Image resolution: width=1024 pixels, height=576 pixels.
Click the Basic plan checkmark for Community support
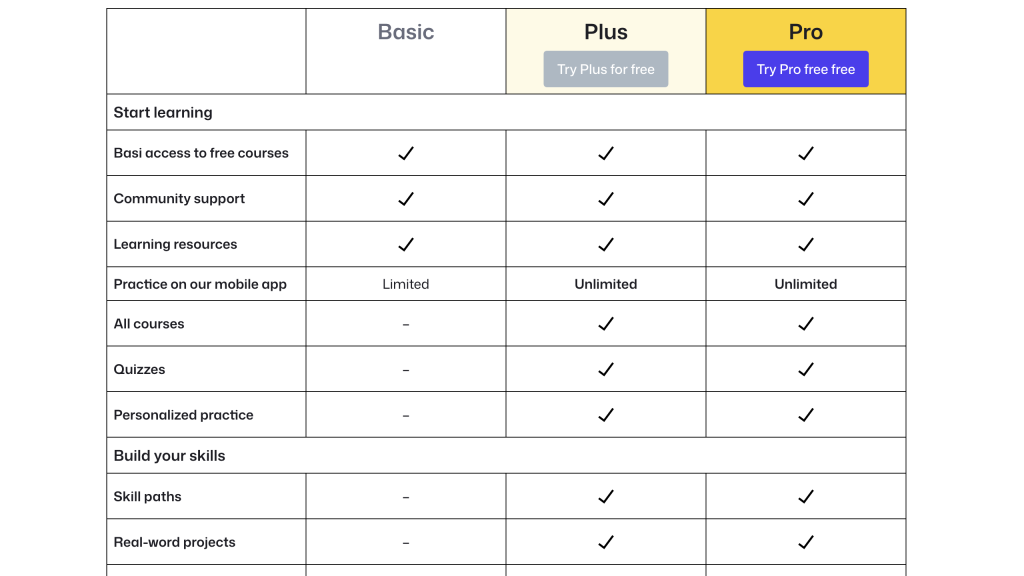[x=405, y=198]
